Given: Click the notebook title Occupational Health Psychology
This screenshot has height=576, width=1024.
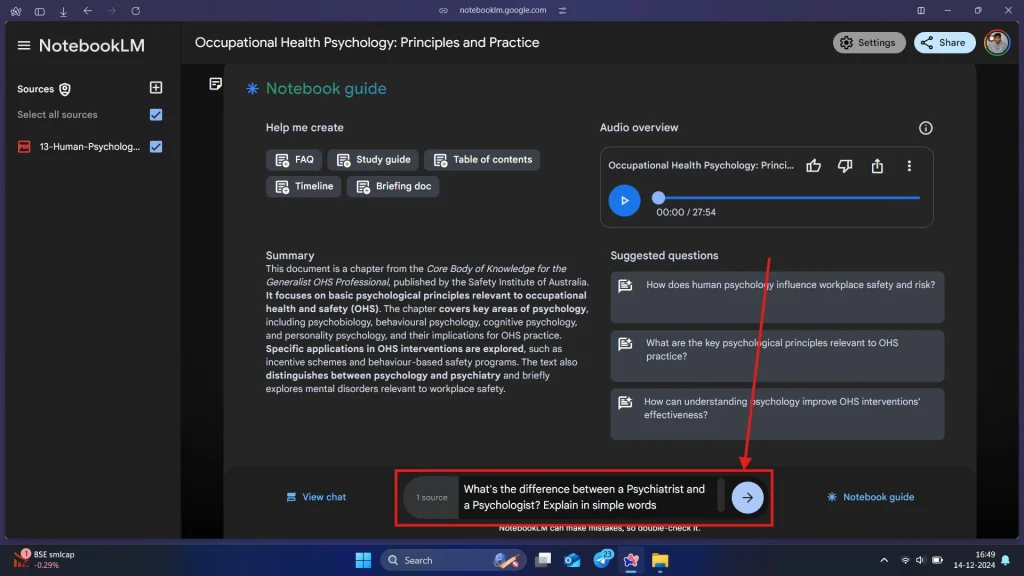Looking at the screenshot, I should [x=367, y=43].
